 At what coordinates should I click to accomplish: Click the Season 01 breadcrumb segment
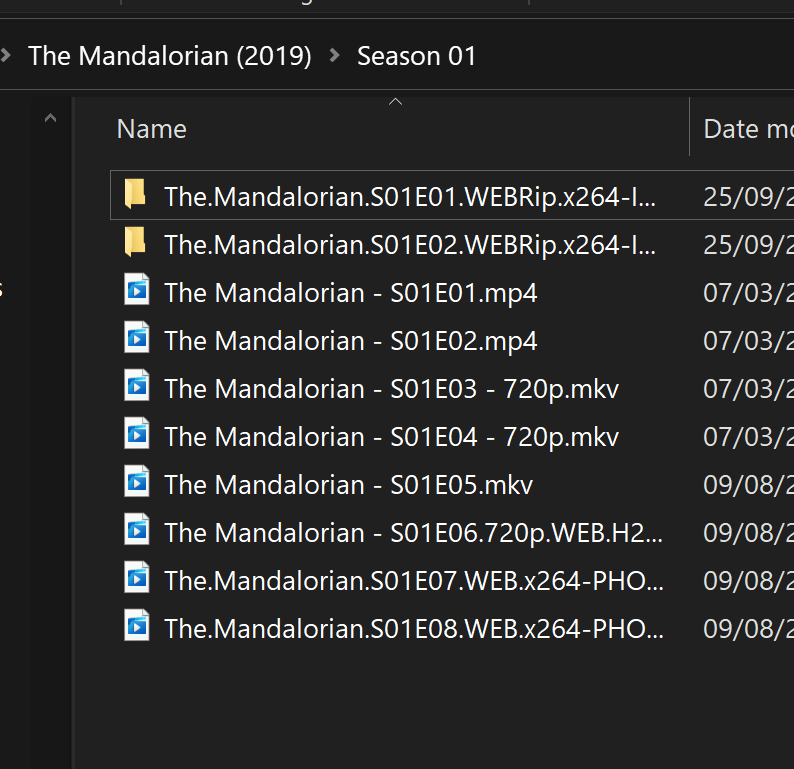pyautogui.click(x=416, y=56)
